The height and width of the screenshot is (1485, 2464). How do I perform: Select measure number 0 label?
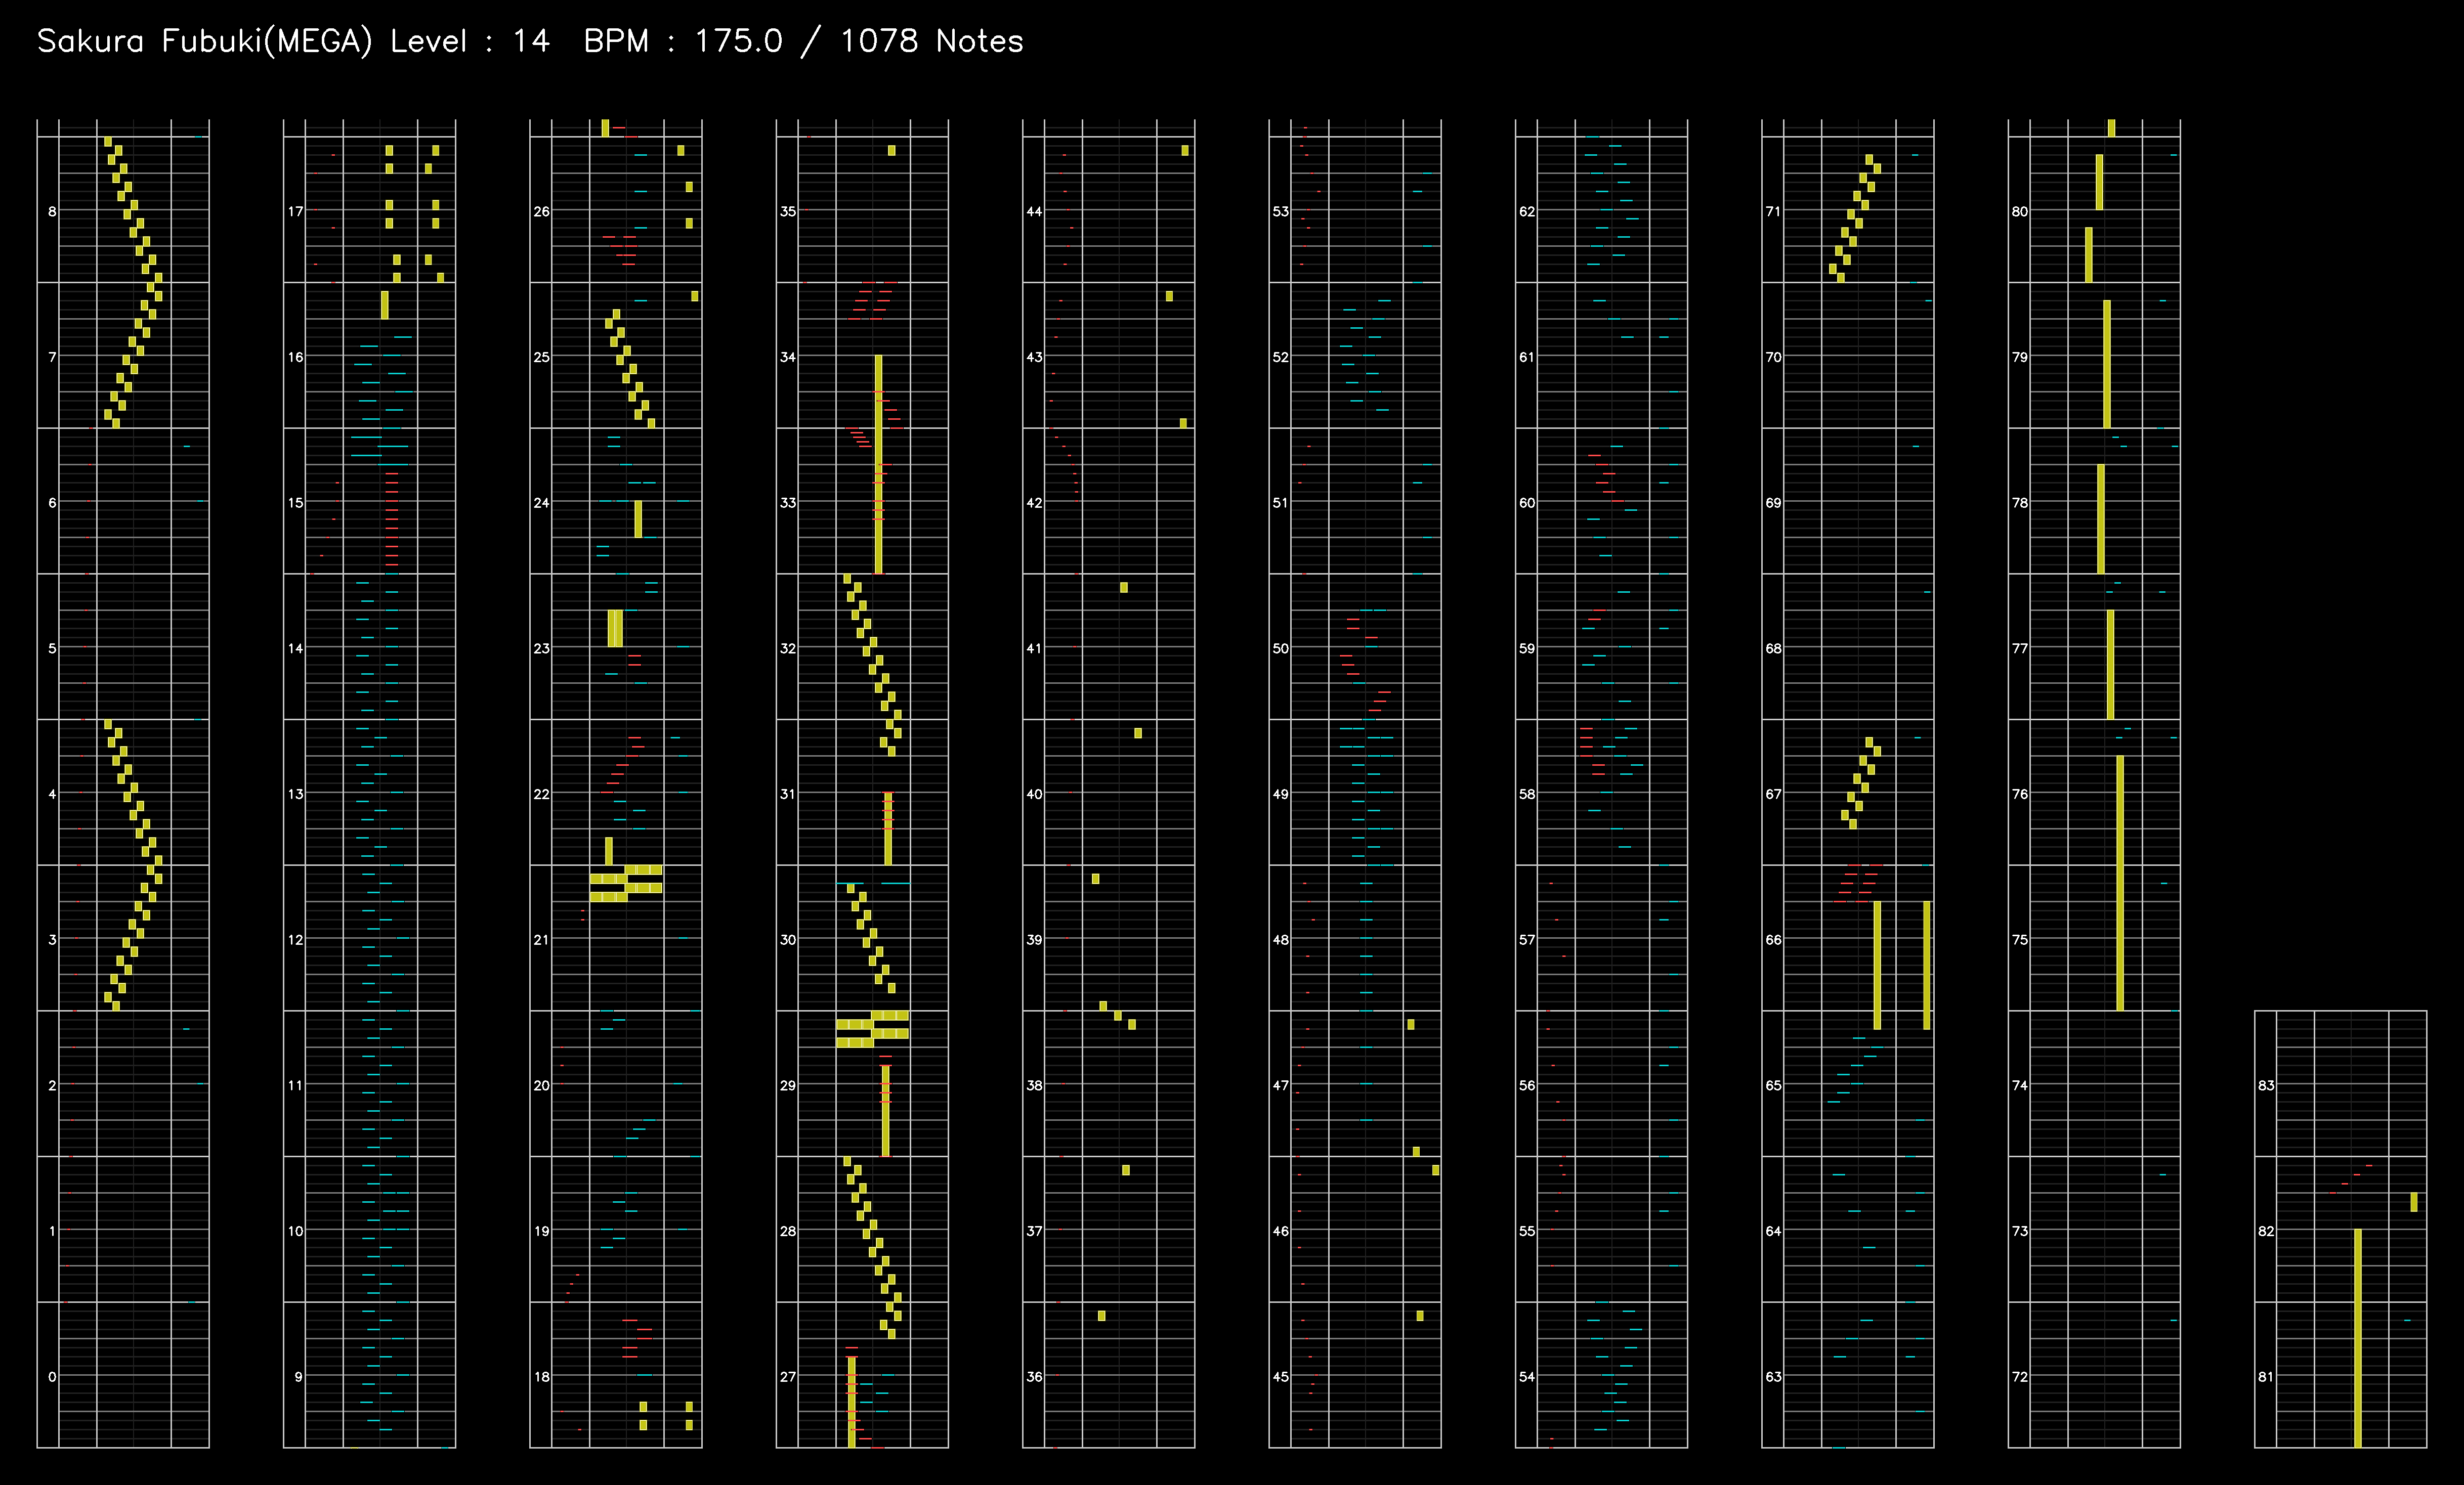(52, 1377)
